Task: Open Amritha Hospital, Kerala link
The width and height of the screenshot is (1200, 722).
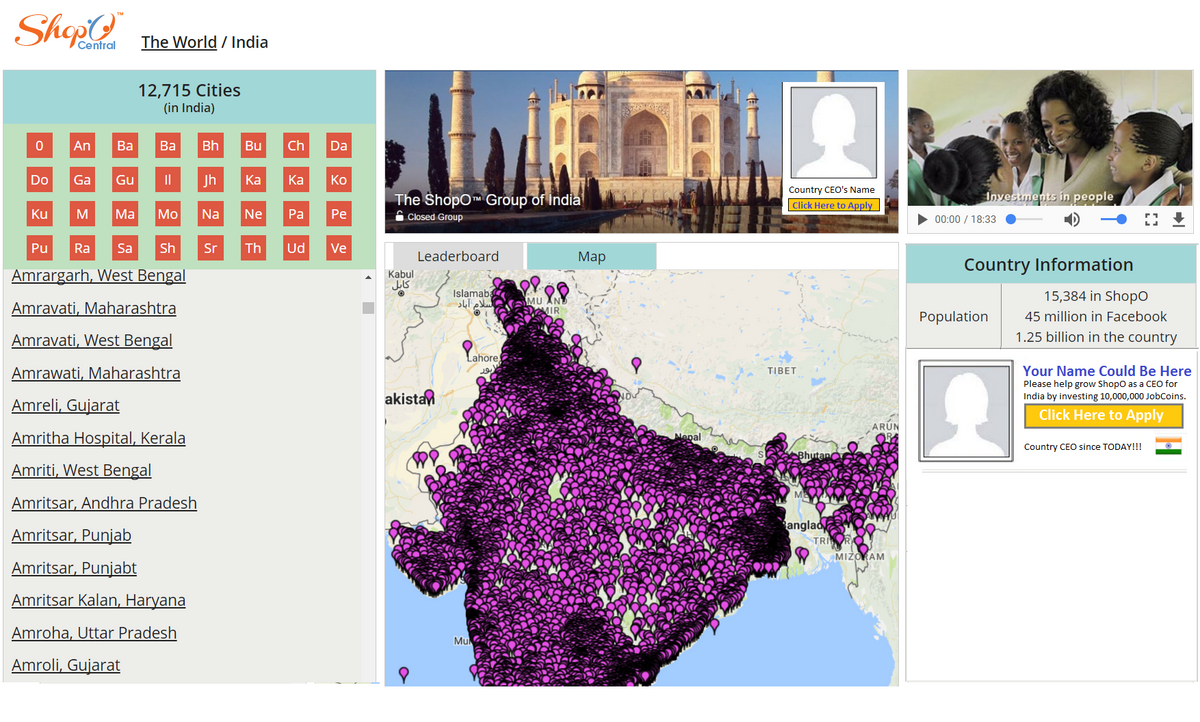Action: (x=99, y=438)
